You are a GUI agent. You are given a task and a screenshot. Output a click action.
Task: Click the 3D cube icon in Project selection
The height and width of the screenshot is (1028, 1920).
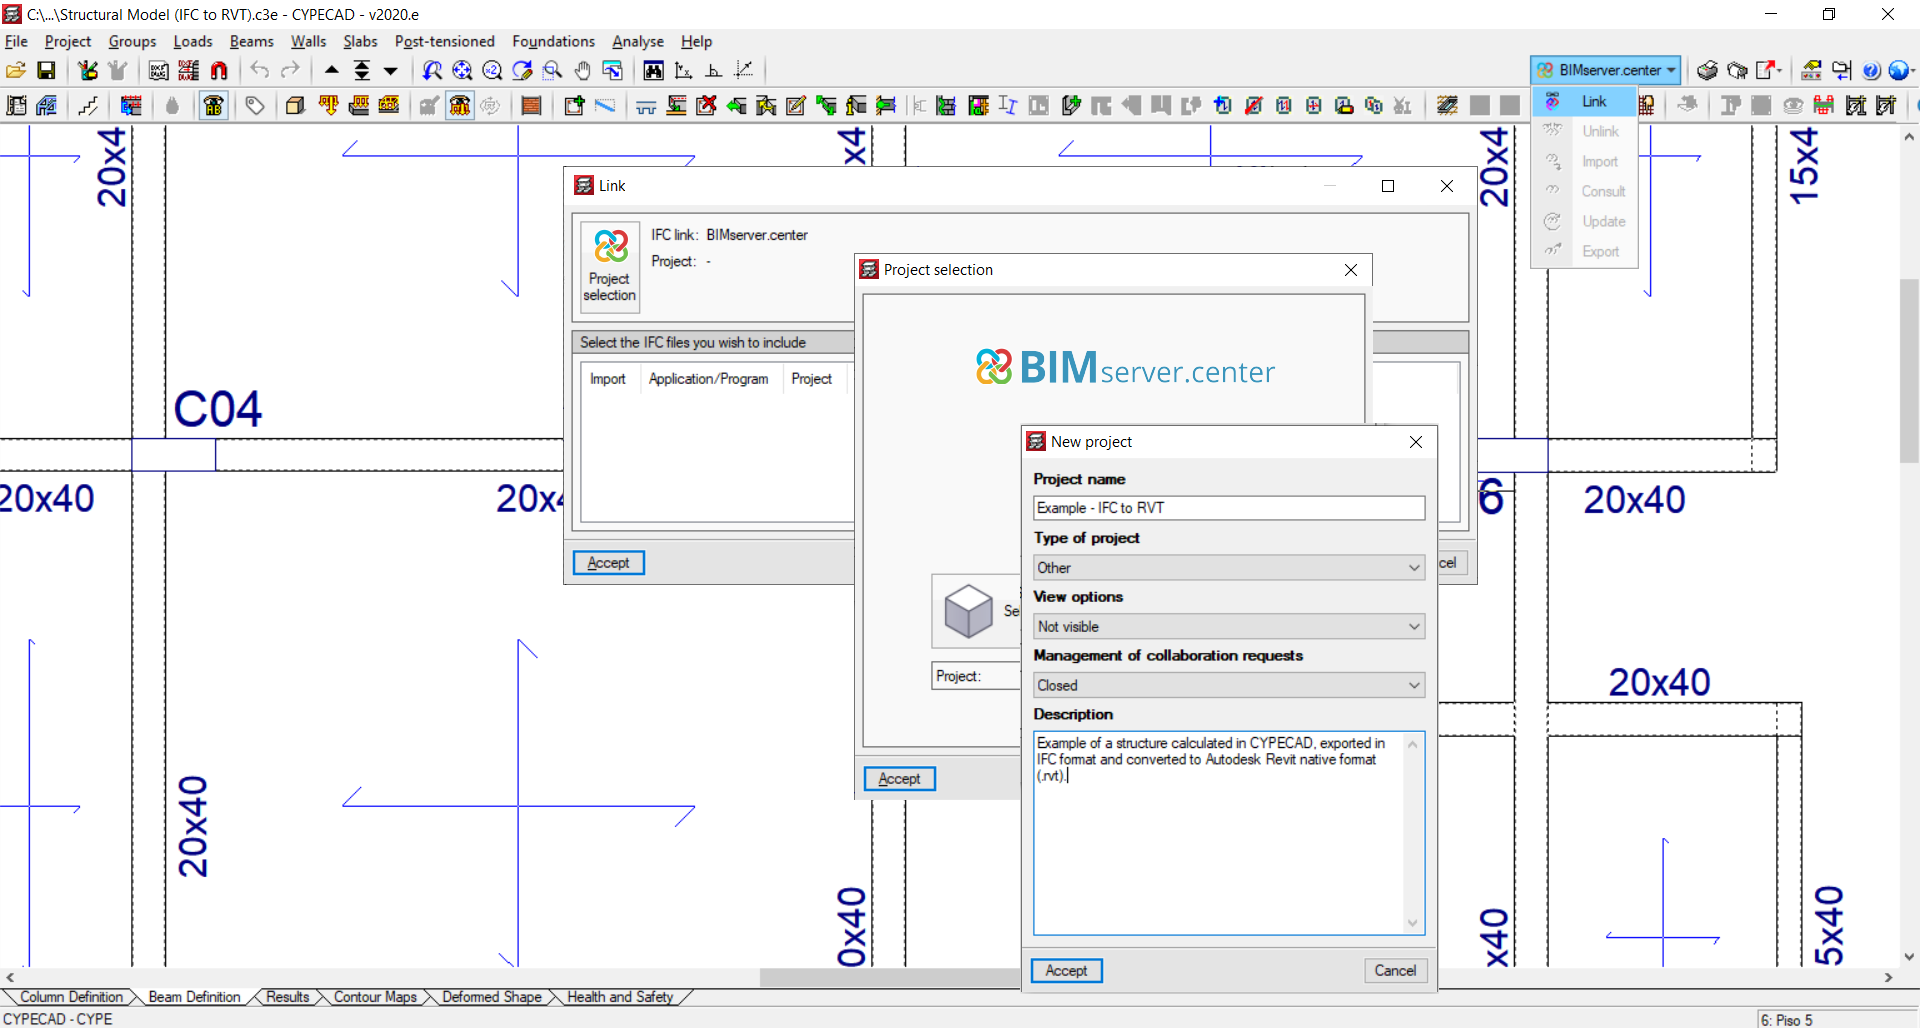(x=968, y=611)
